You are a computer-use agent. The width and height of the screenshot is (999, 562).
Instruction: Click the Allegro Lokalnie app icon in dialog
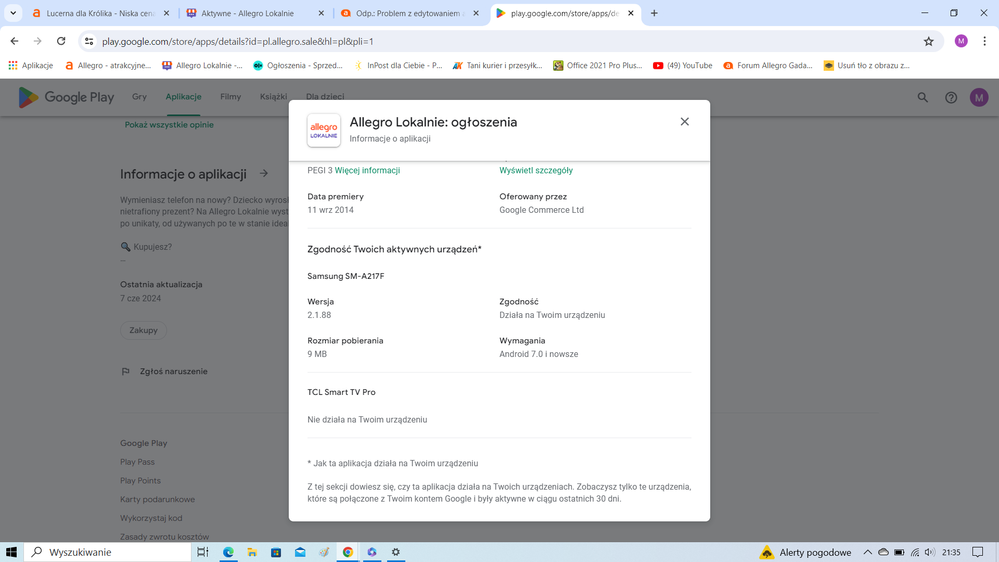324,131
